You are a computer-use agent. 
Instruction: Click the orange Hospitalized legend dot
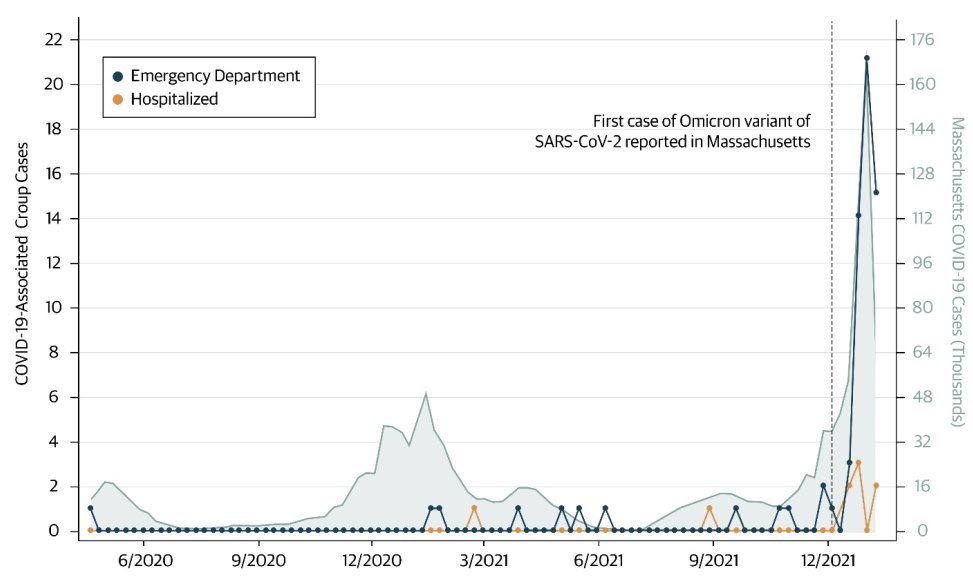[118, 99]
